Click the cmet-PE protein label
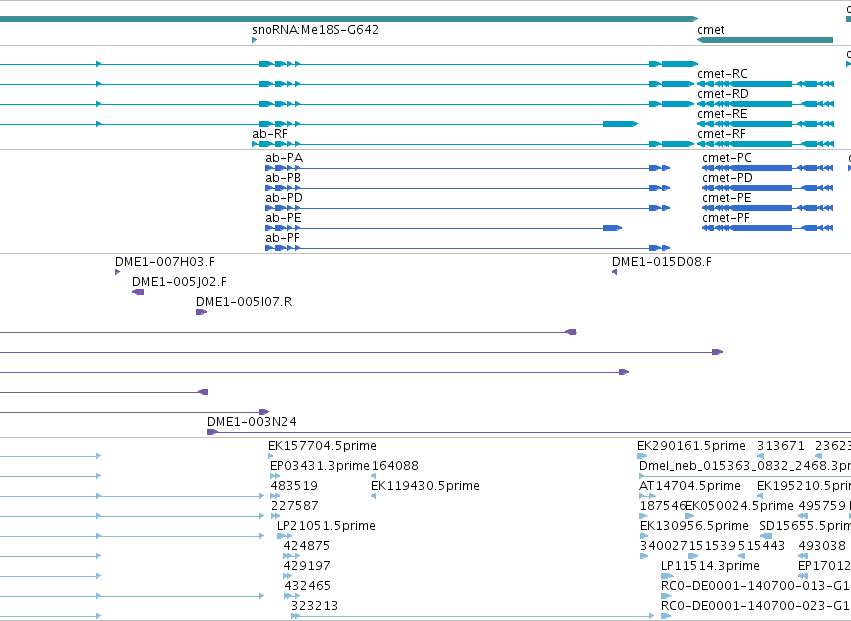The width and height of the screenshot is (851, 621). pyautogui.click(x=727, y=198)
